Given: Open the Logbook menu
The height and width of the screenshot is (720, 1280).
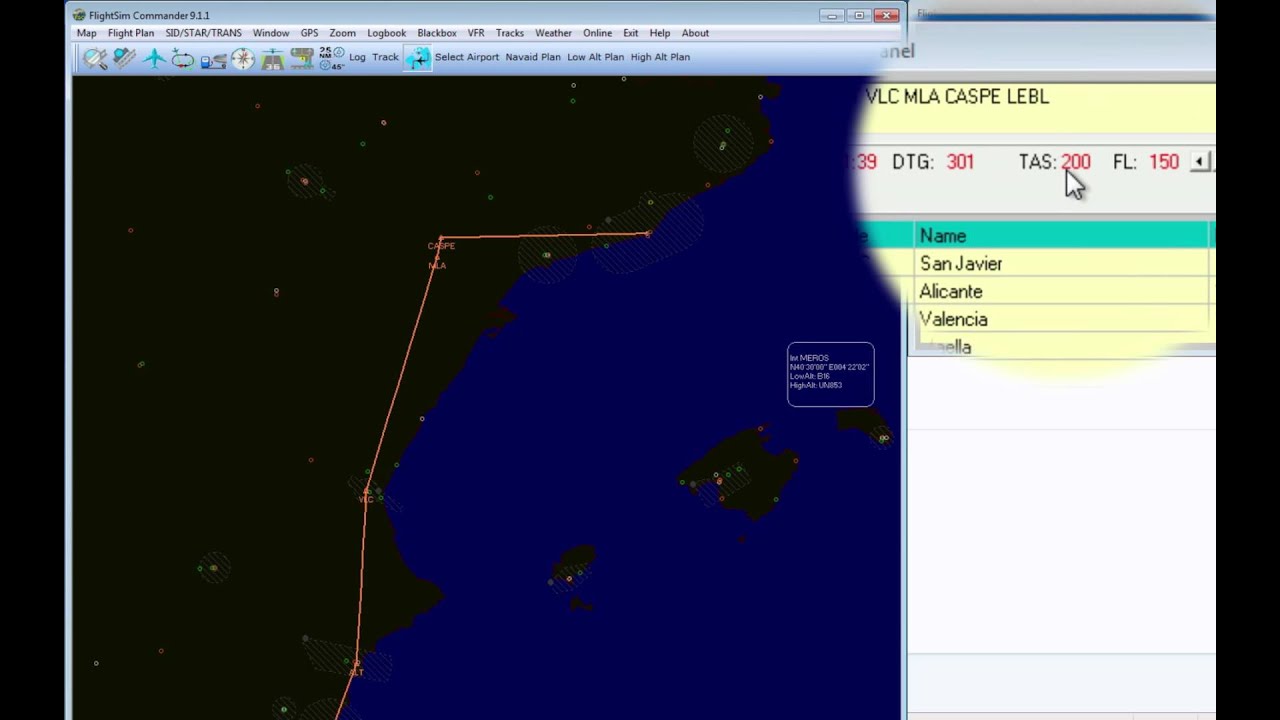Looking at the screenshot, I should (x=386, y=33).
